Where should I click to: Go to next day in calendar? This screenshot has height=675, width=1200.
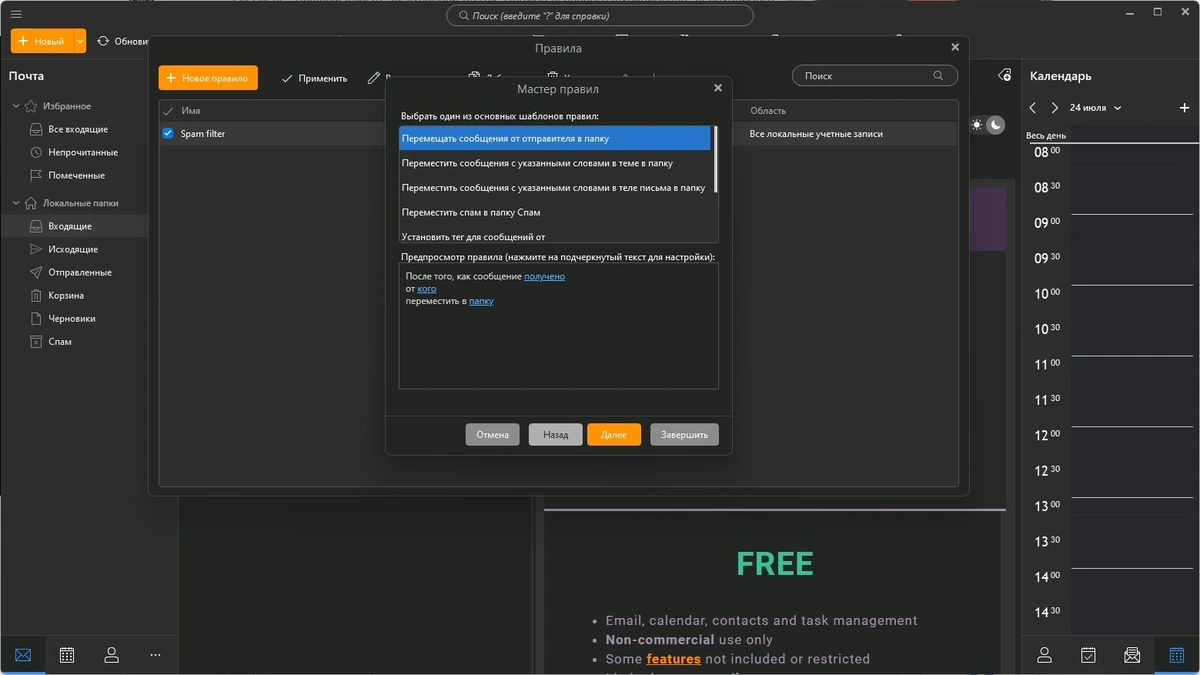click(1055, 108)
